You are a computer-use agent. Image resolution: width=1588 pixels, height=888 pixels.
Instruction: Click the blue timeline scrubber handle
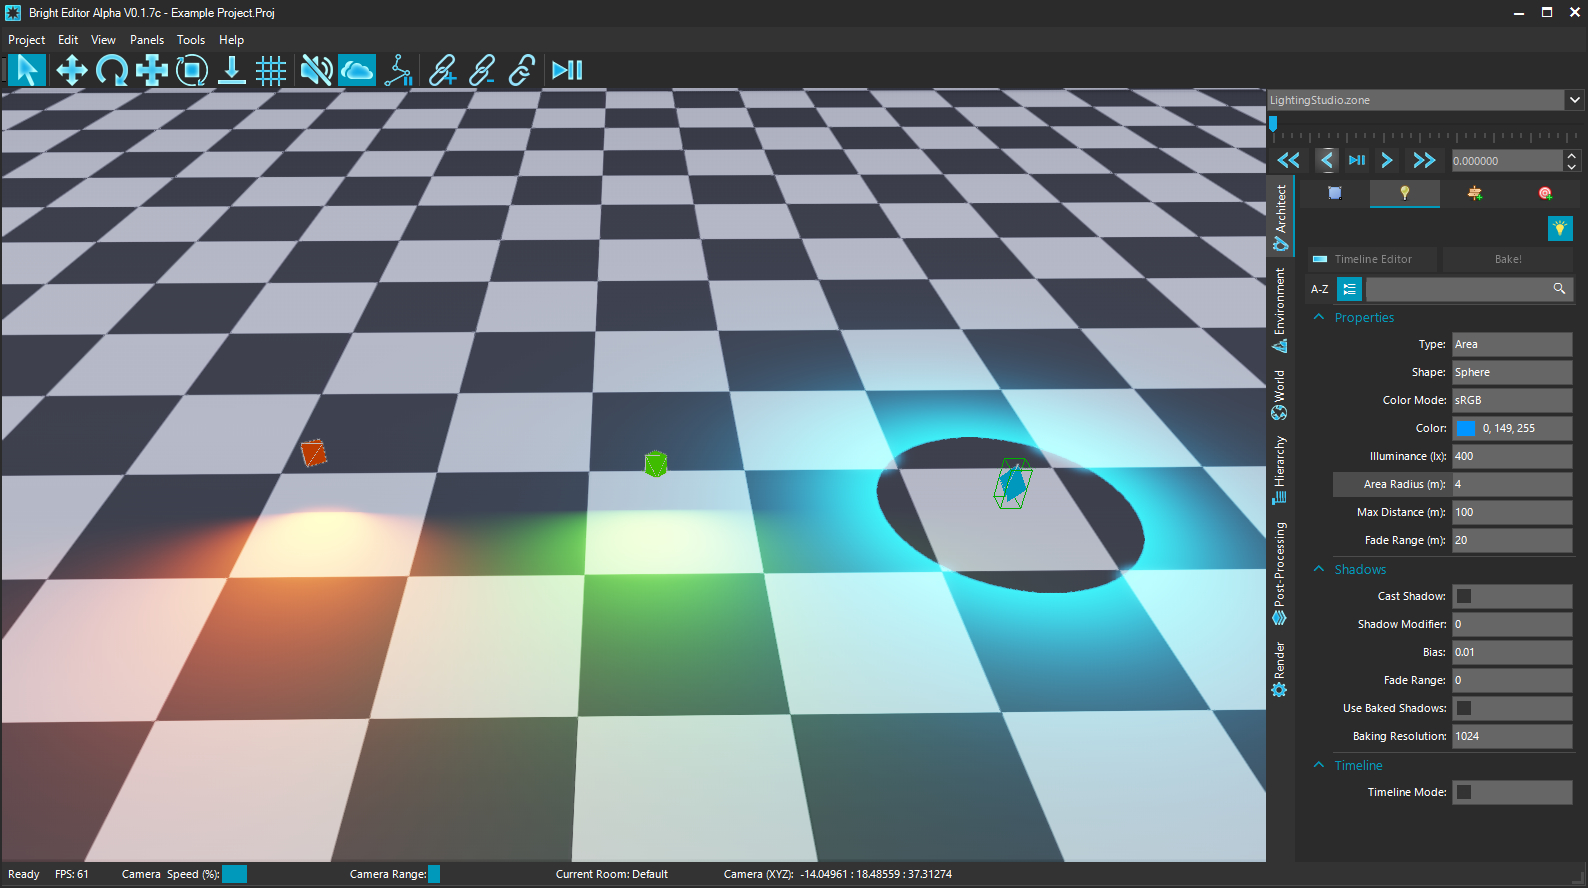1273,124
